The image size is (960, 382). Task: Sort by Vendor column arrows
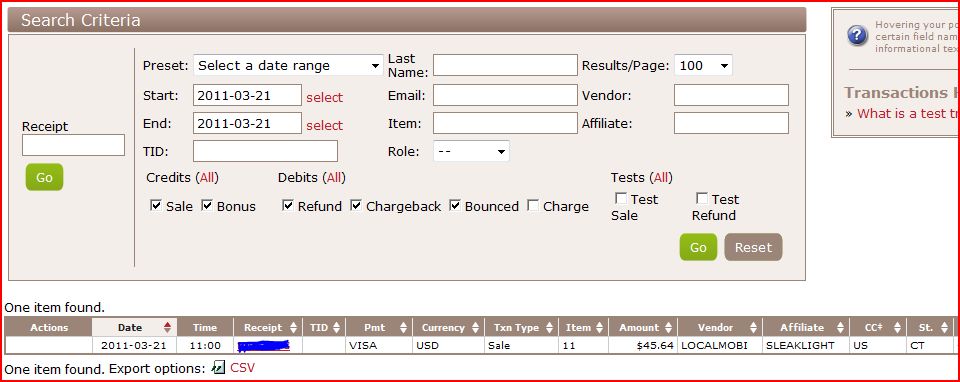(x=754, y=328)
